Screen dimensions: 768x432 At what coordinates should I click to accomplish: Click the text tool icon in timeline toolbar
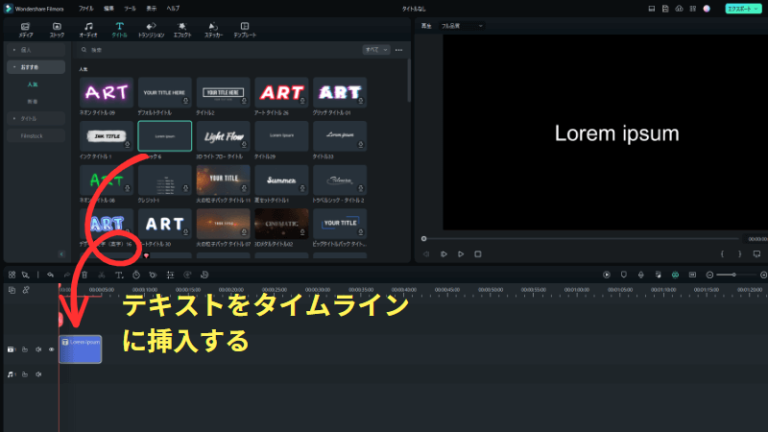point(119,275)
